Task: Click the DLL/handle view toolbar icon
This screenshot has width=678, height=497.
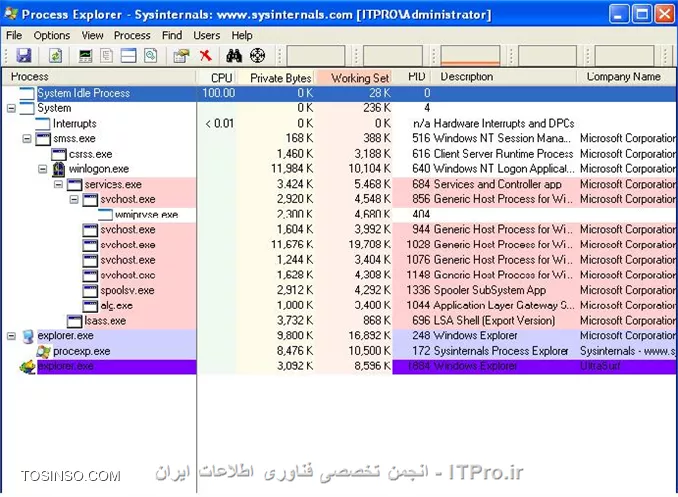Action: tap(150, 56)
